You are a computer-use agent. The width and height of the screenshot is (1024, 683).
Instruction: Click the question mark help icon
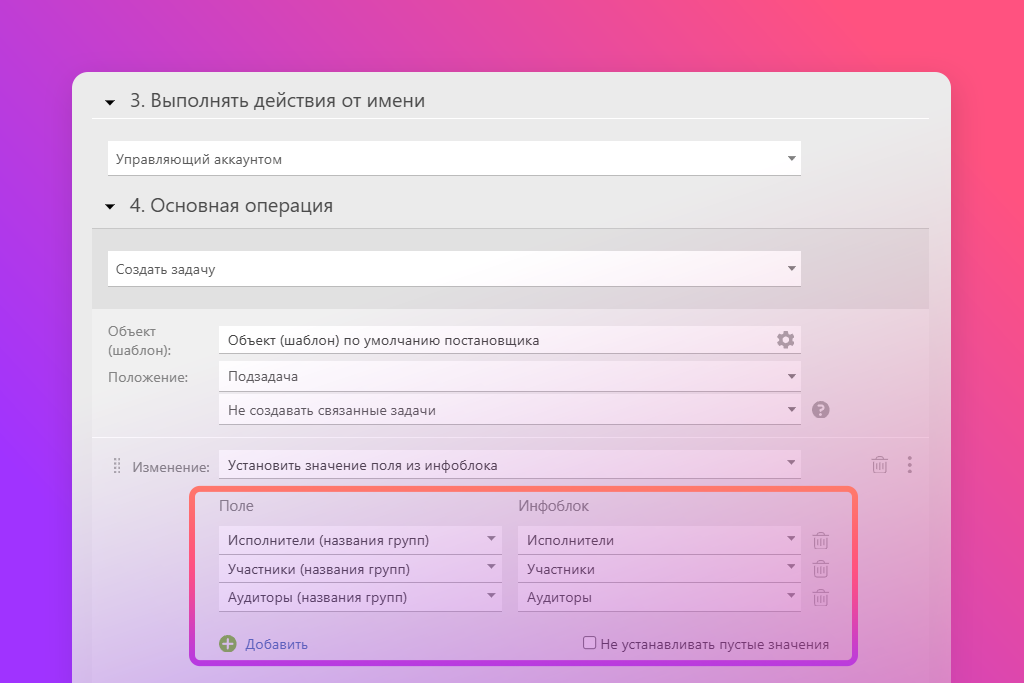[821, 410]
